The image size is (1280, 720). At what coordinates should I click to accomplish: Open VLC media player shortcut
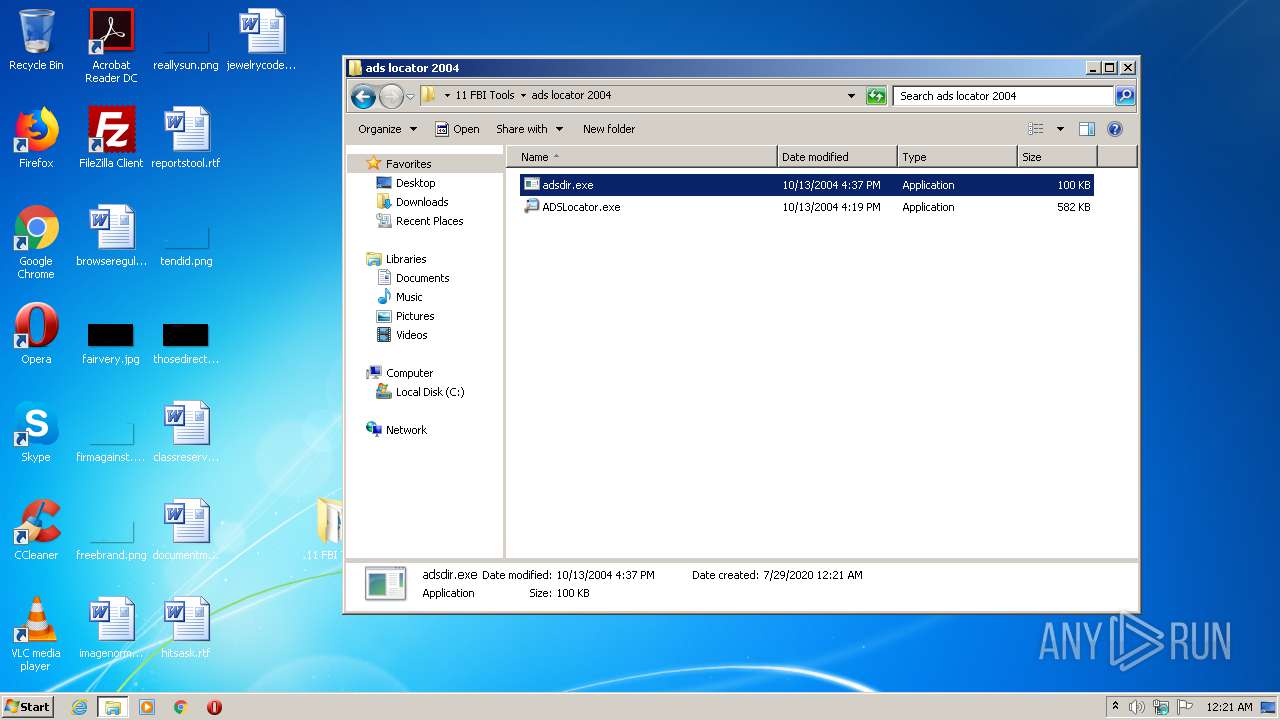pyautogui.click(x=36, y=634)
